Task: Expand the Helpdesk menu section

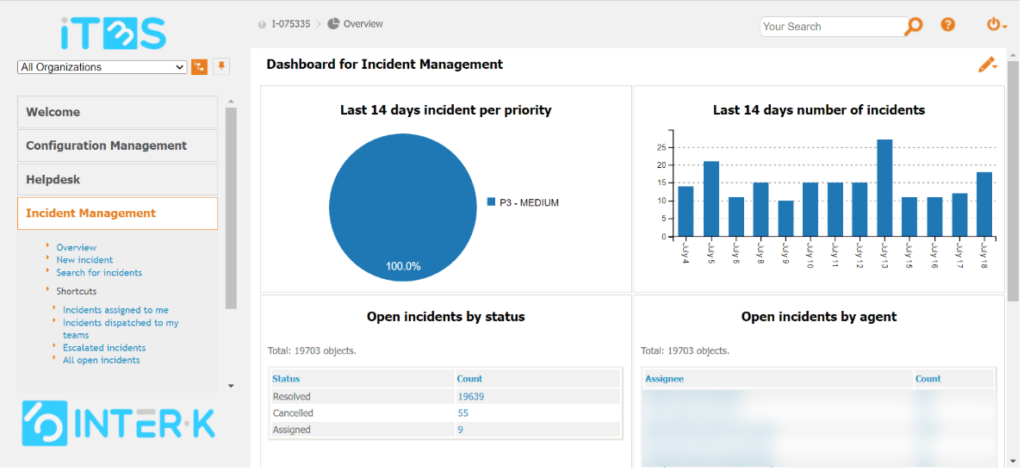Action: [117, 180]
